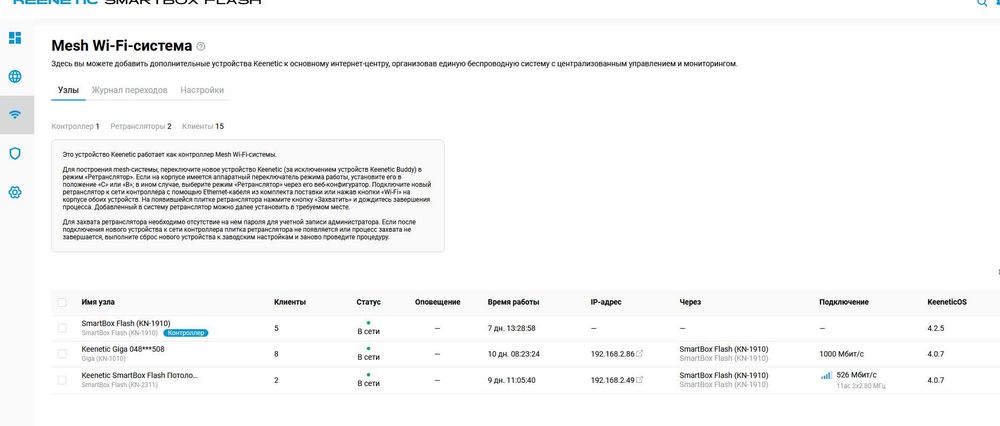
Task: Click Giga (KN-1010) model subtitle
Action: point(104,359)
